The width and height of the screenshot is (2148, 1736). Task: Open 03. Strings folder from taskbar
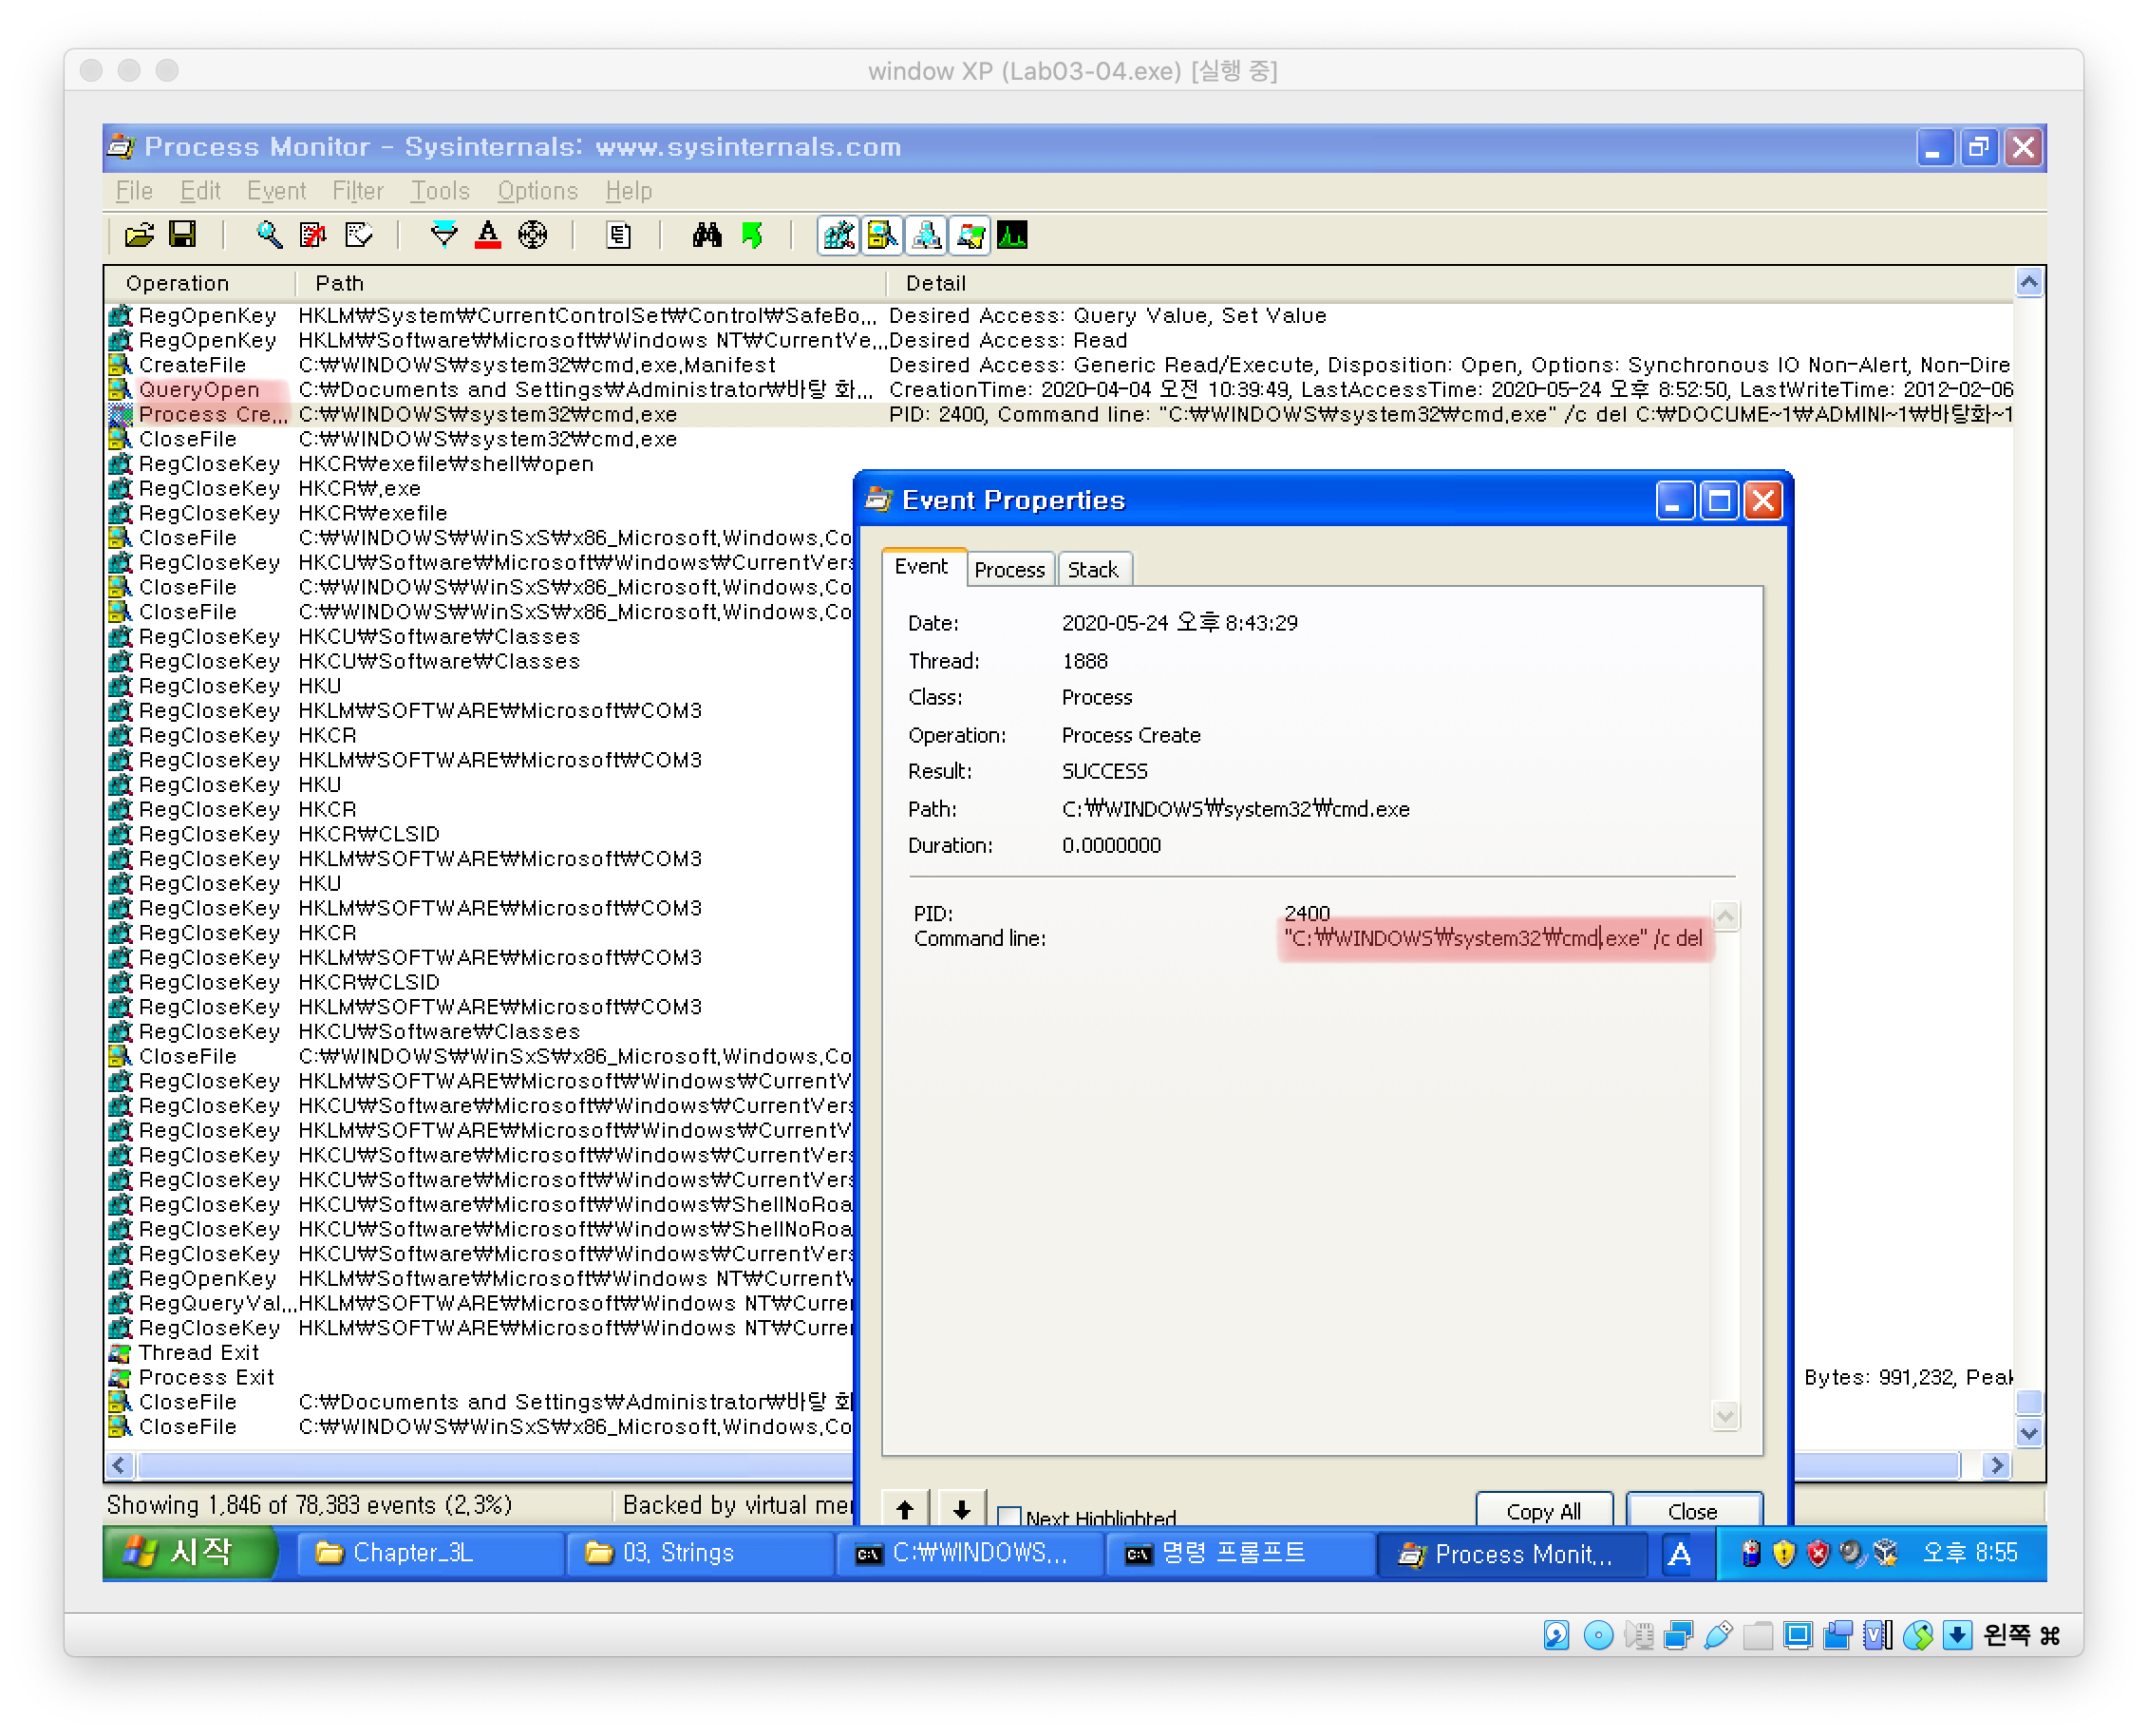coord(699,1553)
